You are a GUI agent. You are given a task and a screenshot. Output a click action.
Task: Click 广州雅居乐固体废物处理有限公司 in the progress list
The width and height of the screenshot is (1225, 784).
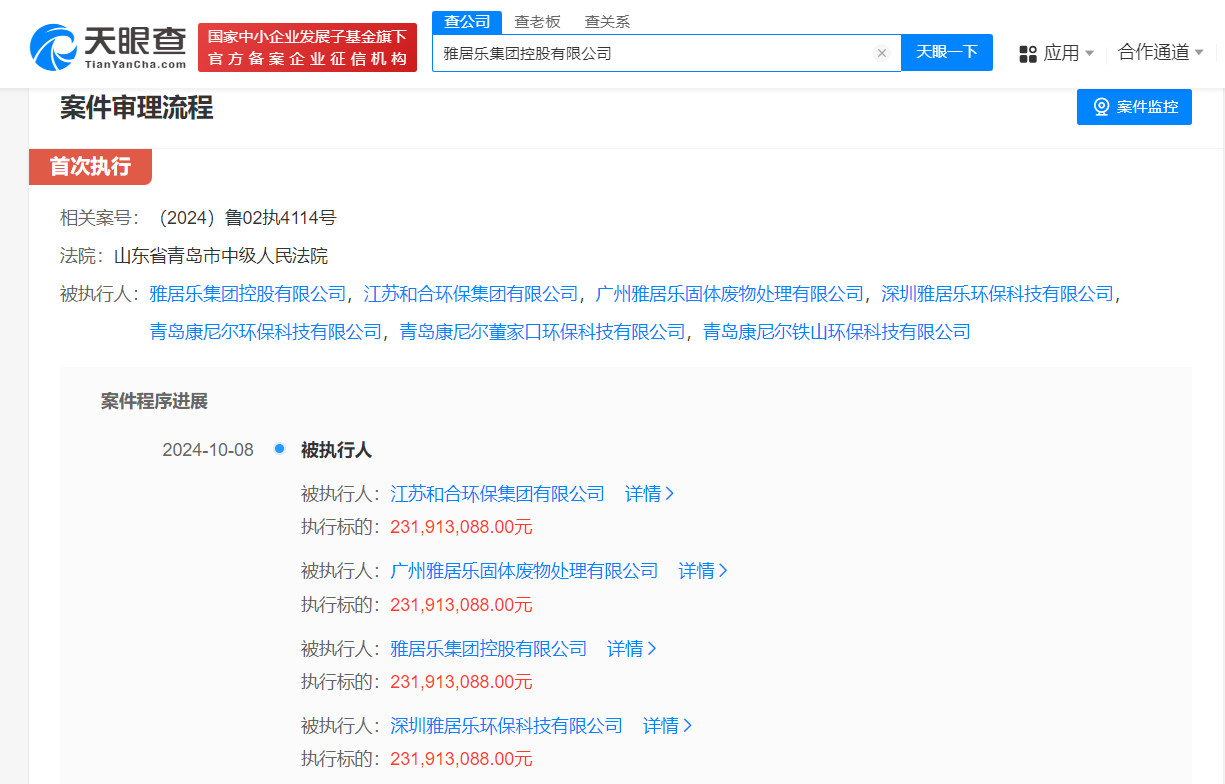[525, 571]
